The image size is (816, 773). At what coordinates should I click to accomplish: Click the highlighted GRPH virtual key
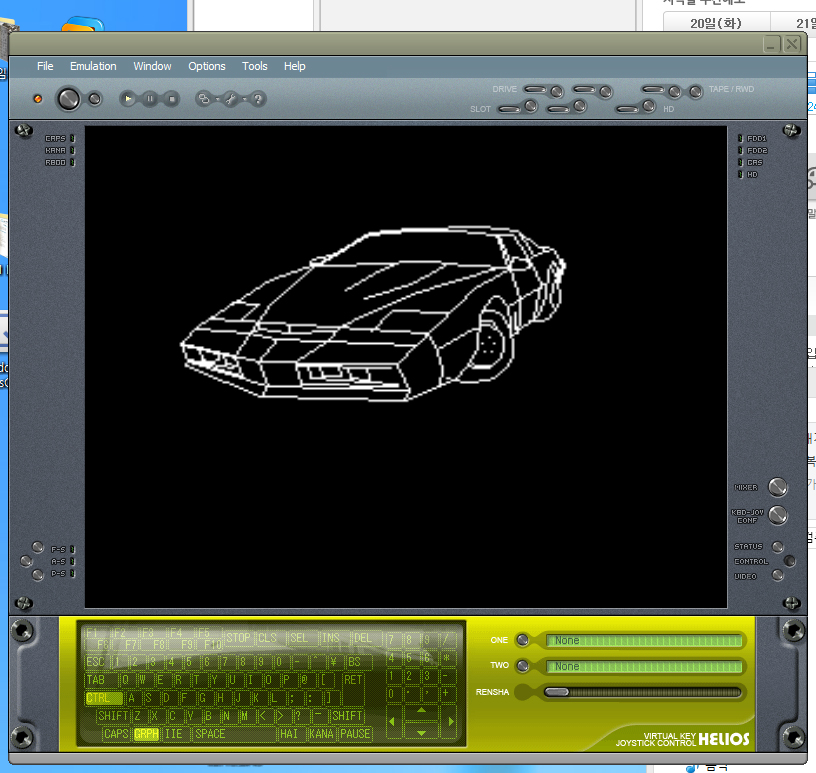146,734
